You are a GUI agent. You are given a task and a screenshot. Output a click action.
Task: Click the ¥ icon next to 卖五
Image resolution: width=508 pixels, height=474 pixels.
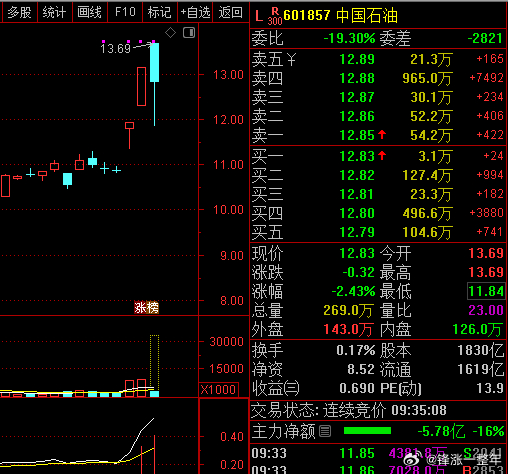(291, 60)
